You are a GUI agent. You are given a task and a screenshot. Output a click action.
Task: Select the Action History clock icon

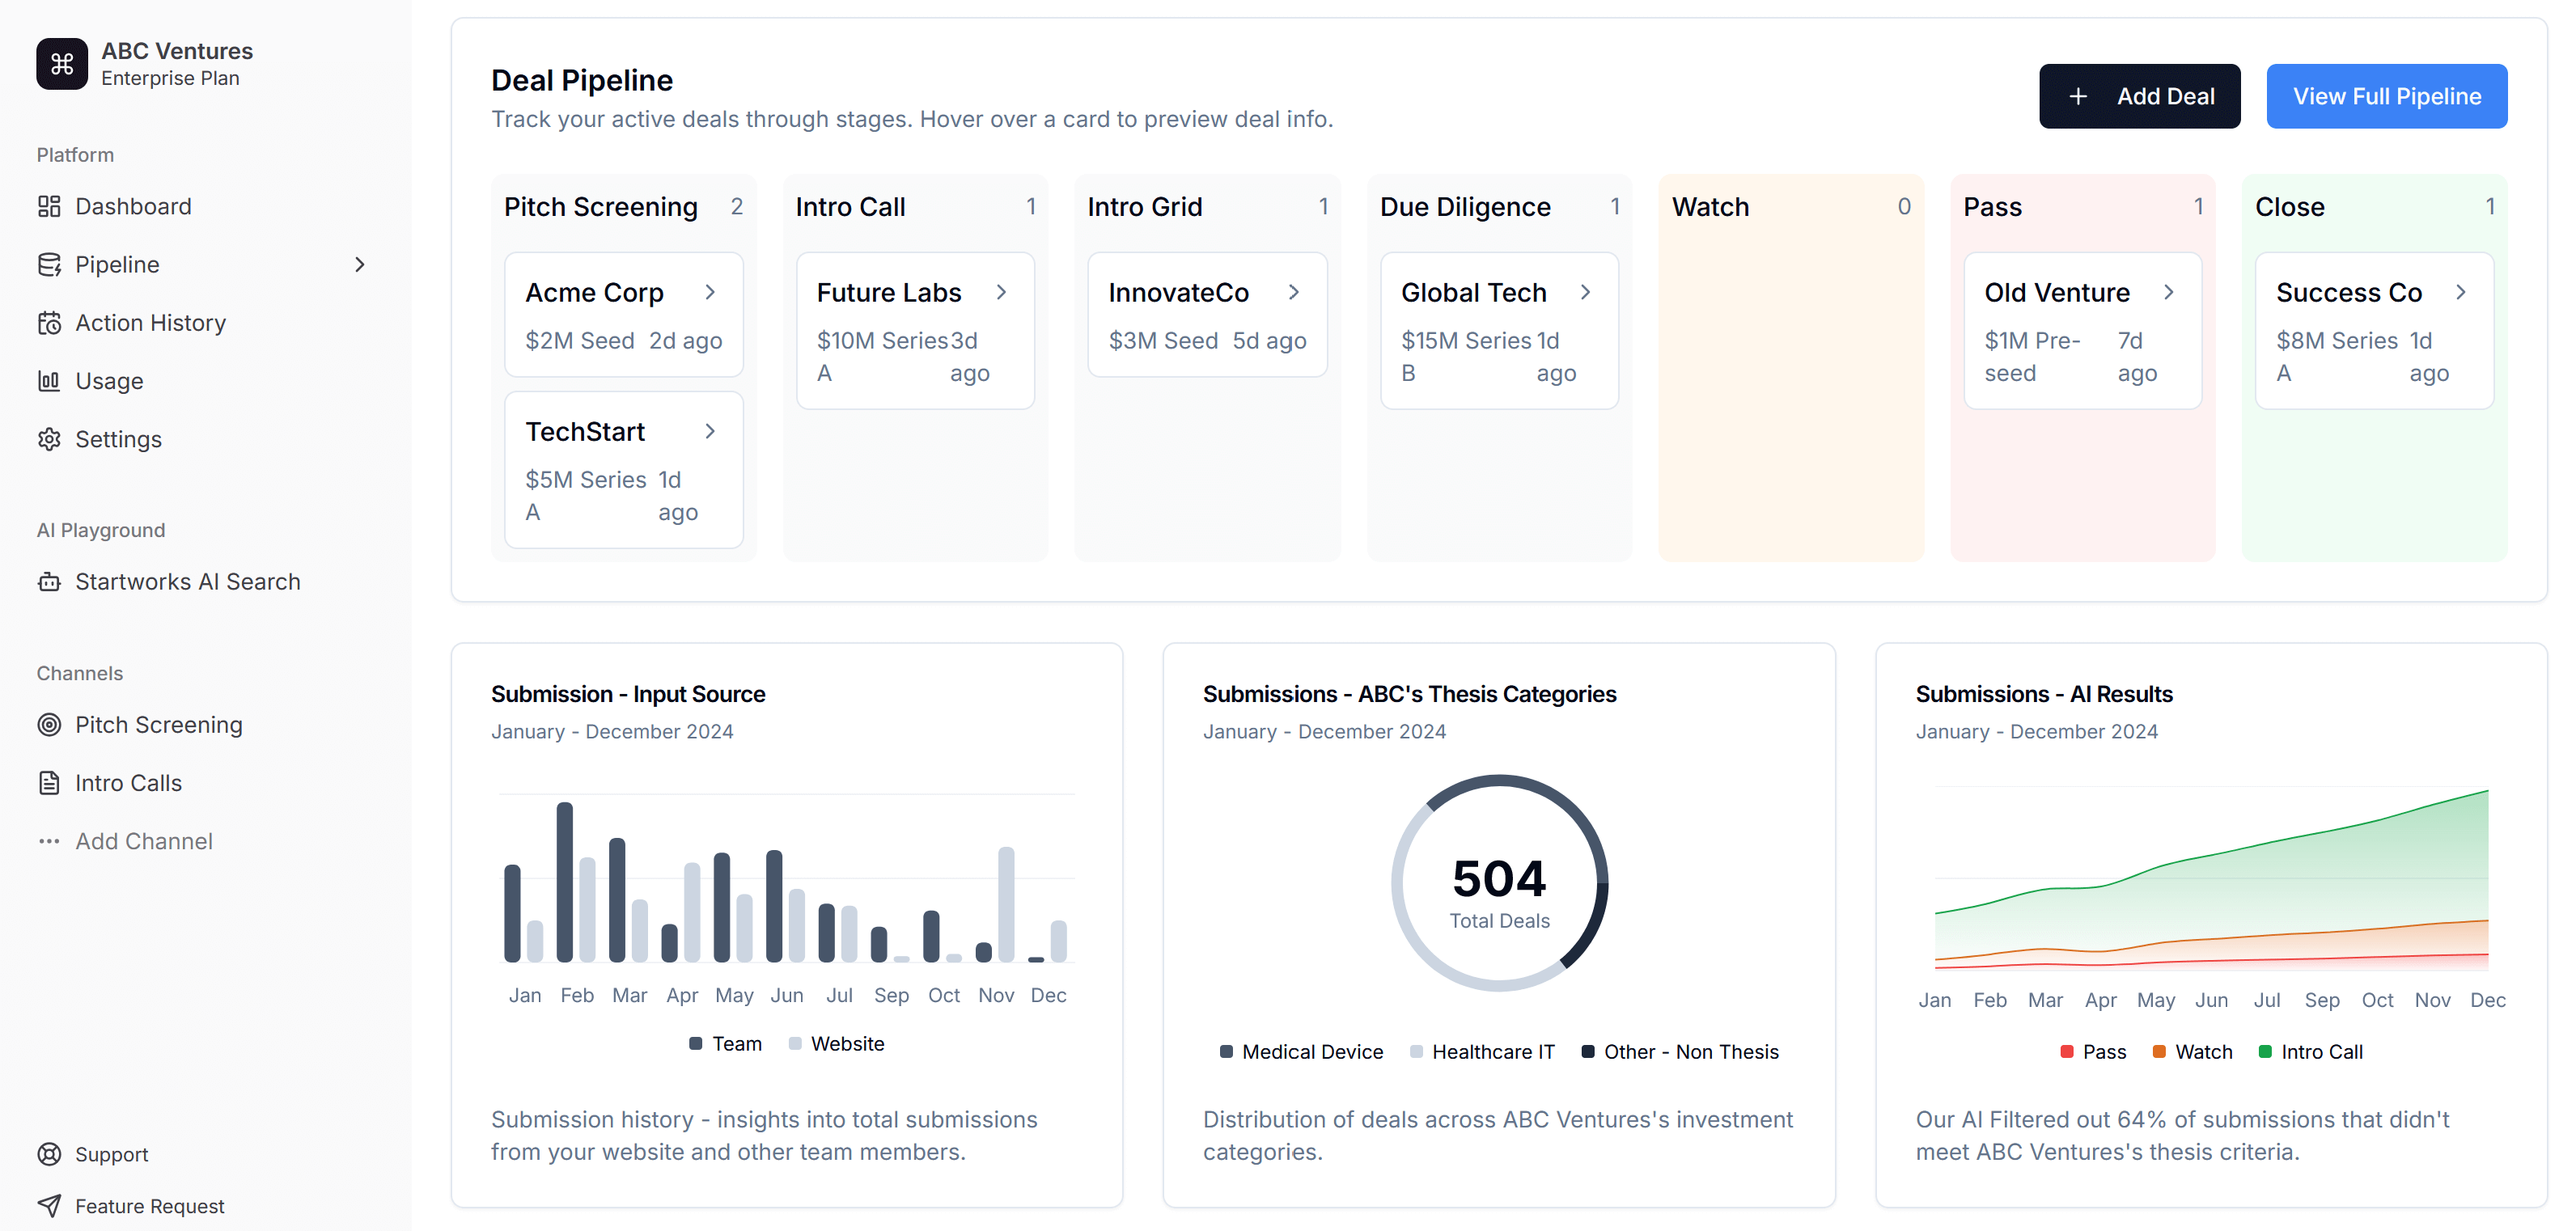(x=49, y=322)
